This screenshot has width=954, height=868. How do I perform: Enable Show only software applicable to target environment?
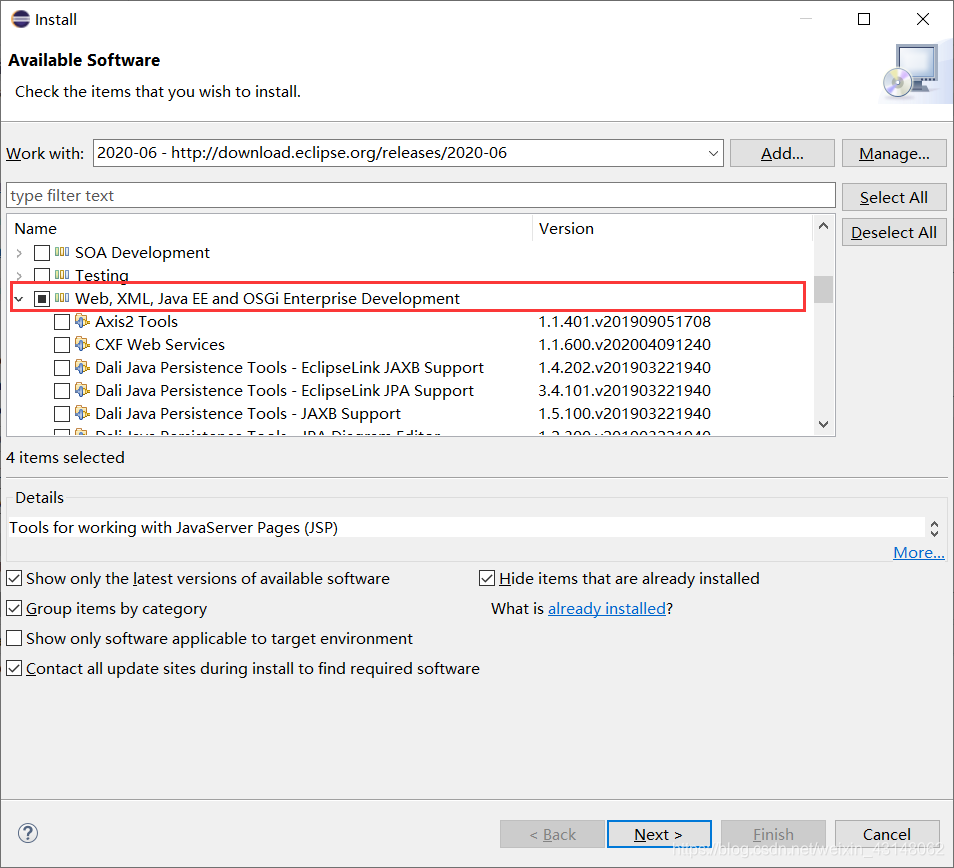click(14, 638)
